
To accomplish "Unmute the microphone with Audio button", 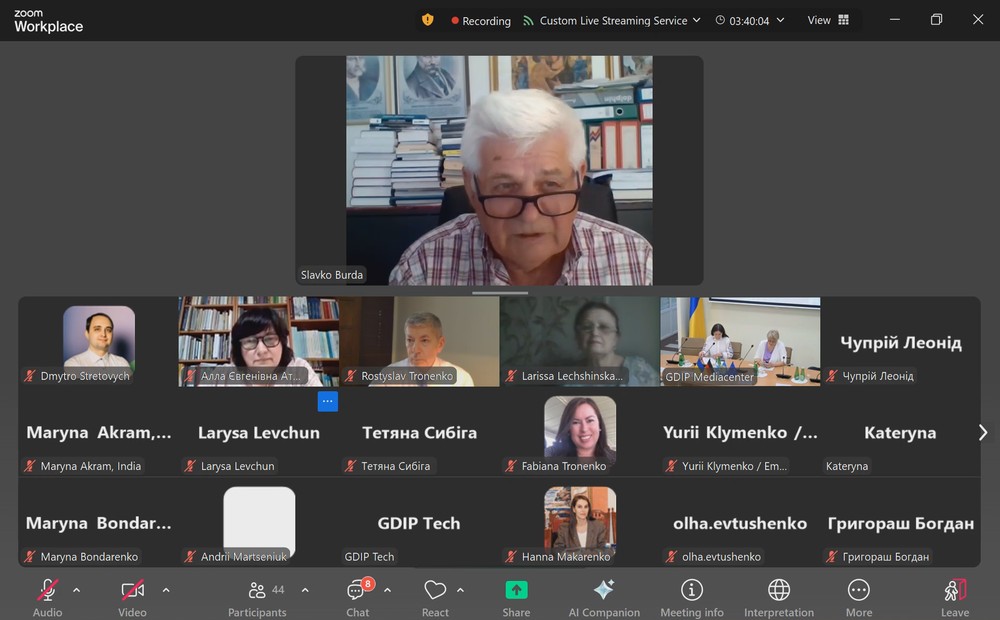I will pos(47,597).
